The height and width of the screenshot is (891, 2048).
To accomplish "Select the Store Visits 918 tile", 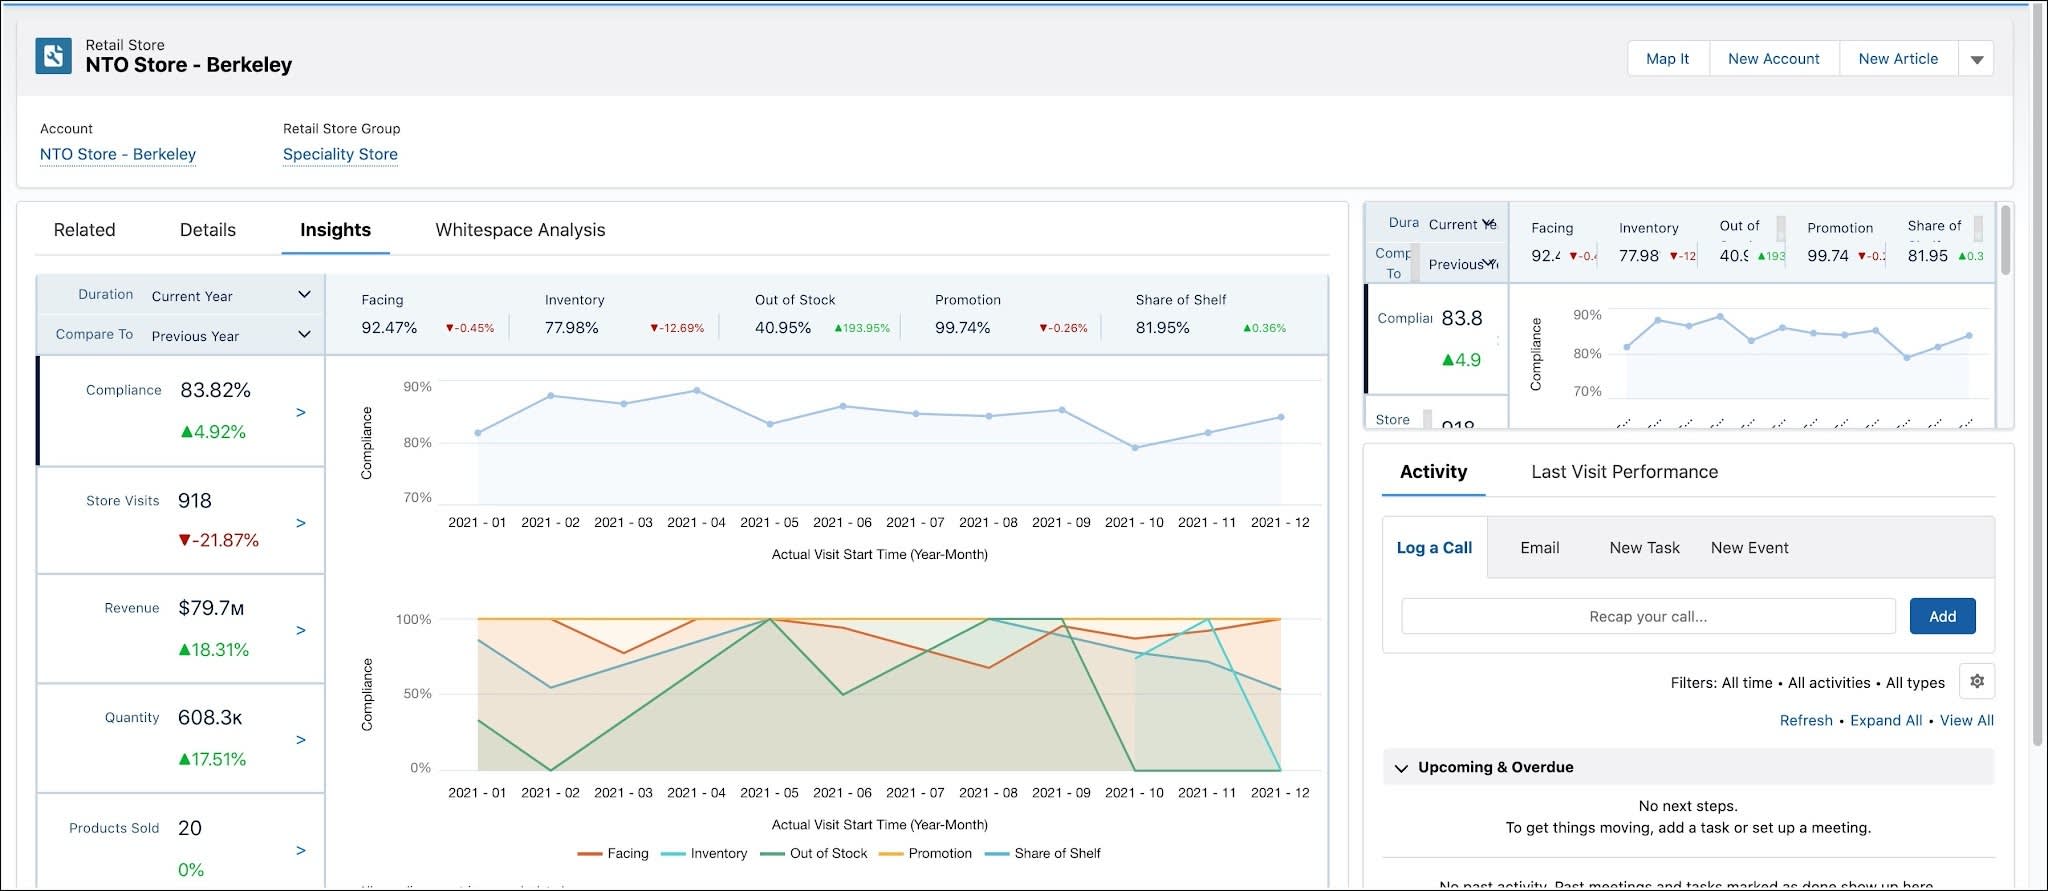I will [181, 521].
